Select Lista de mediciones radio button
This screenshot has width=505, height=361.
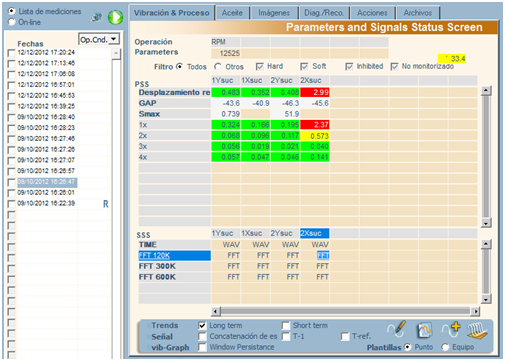tap(12, 11)
